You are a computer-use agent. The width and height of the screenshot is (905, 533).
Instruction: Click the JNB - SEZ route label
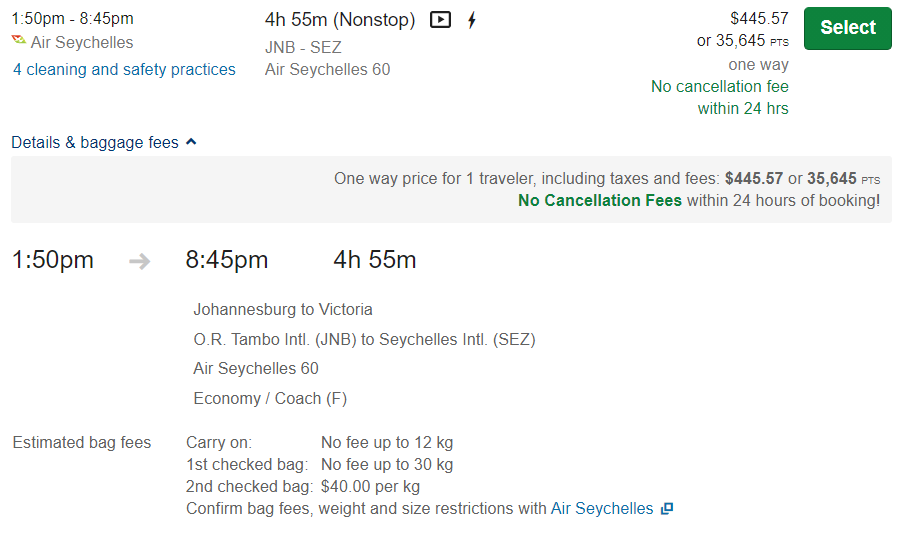(303, 47)
